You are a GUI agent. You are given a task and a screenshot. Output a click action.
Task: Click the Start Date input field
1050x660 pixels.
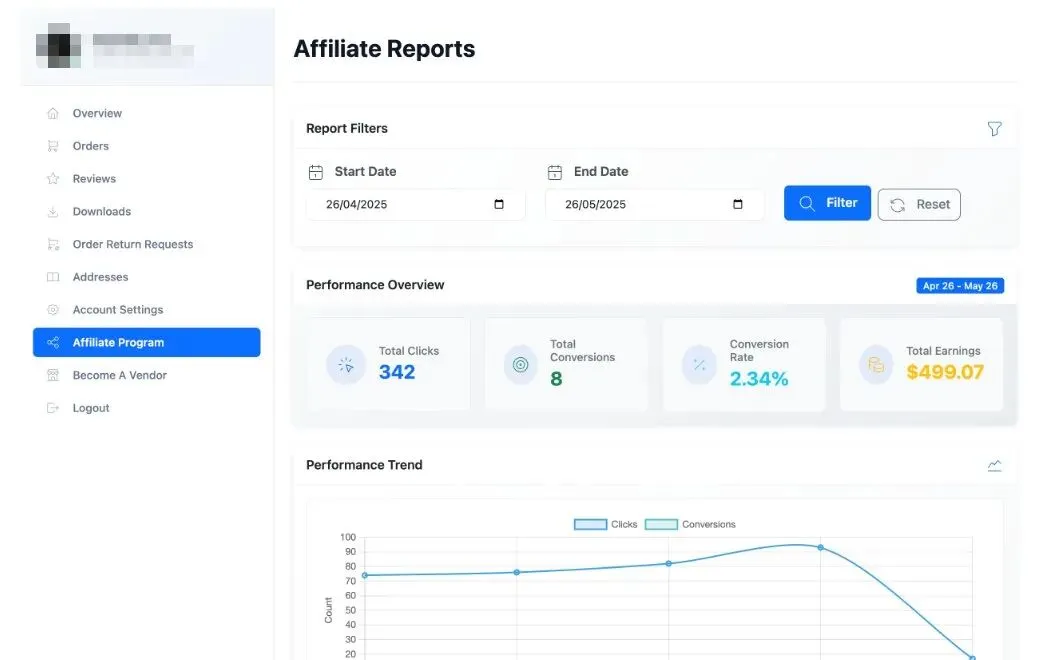coord(416,204)
